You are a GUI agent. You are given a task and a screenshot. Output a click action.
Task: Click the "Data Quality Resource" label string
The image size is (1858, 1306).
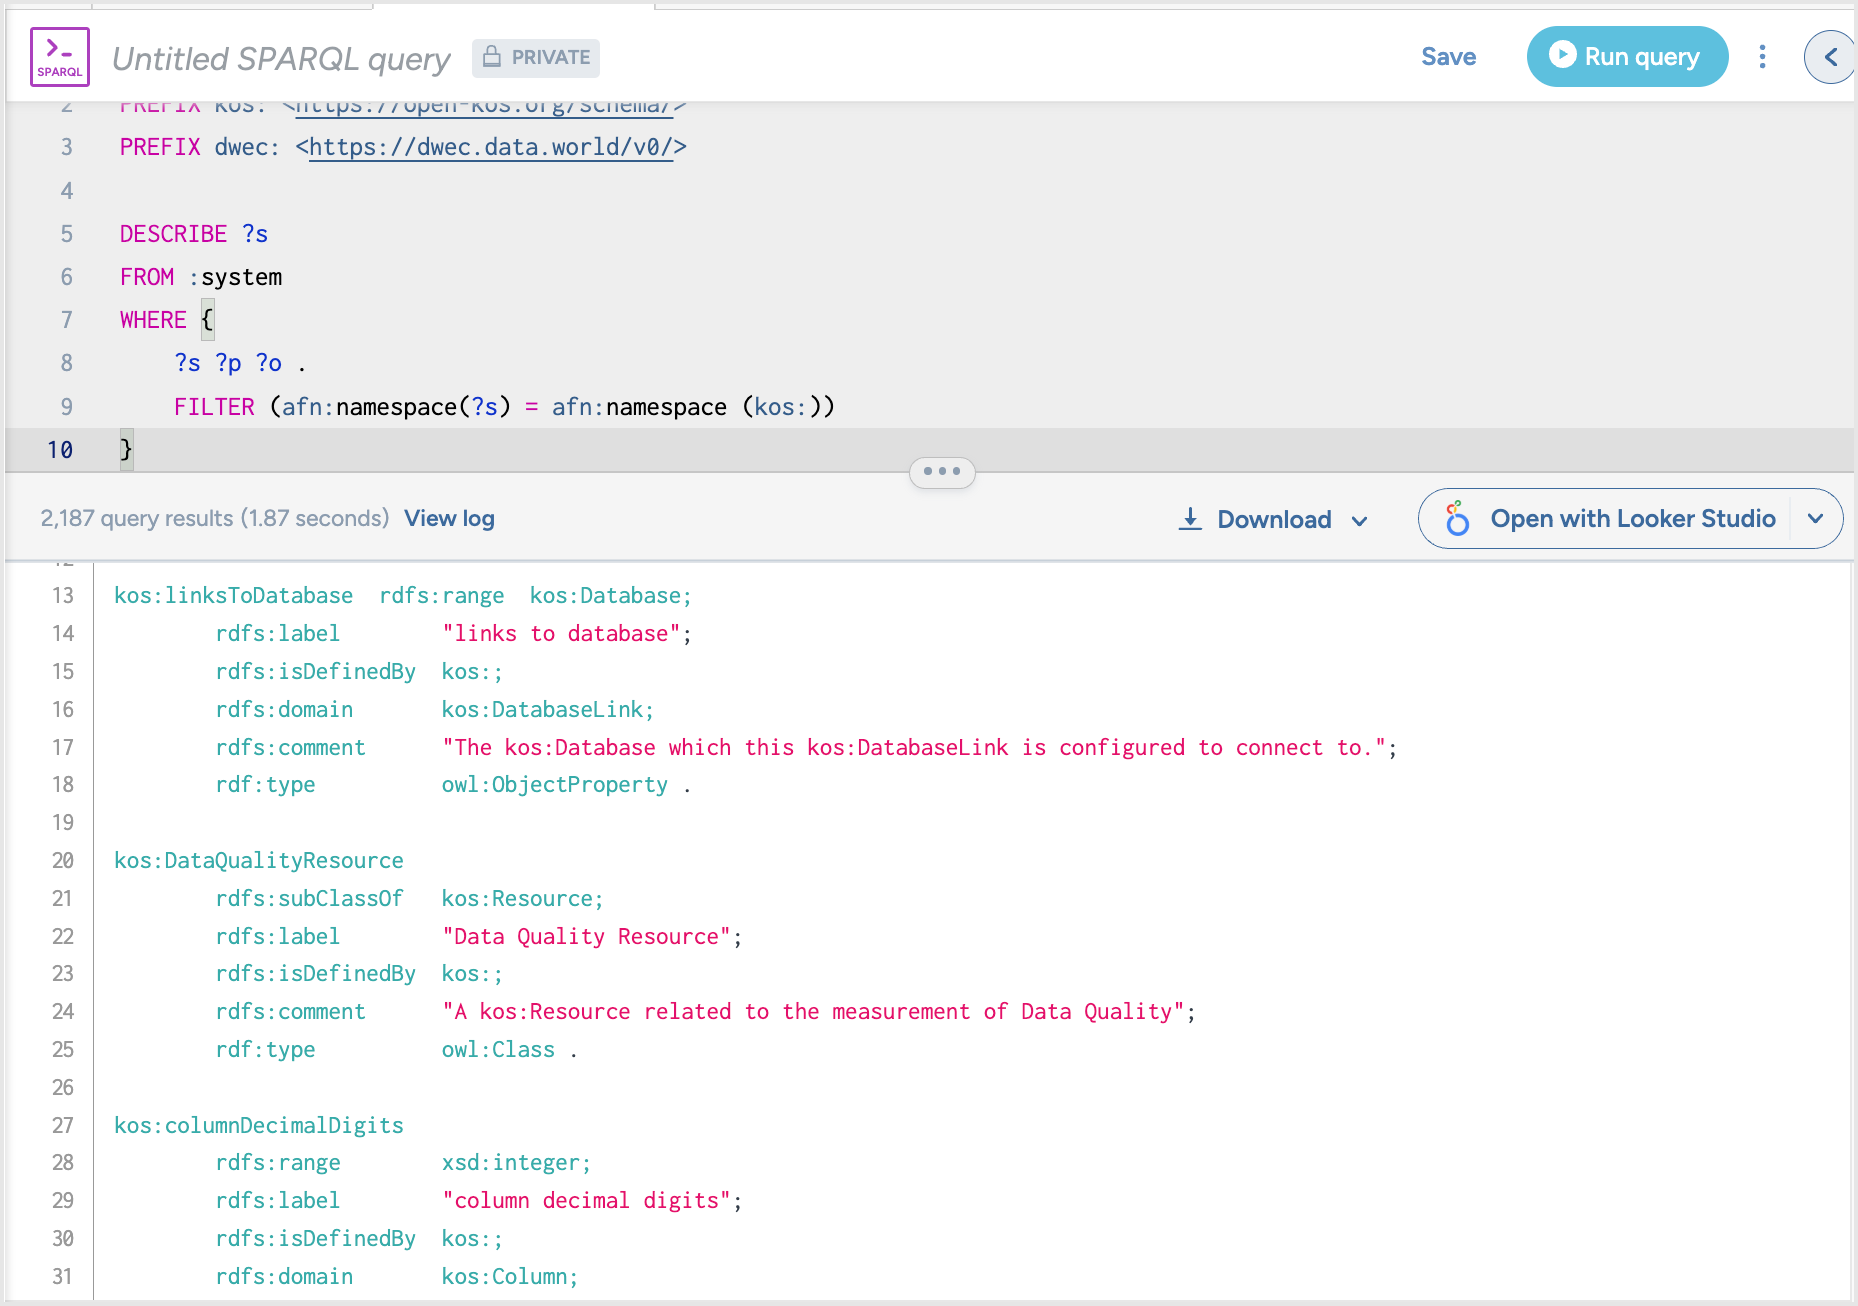[587, 936]
